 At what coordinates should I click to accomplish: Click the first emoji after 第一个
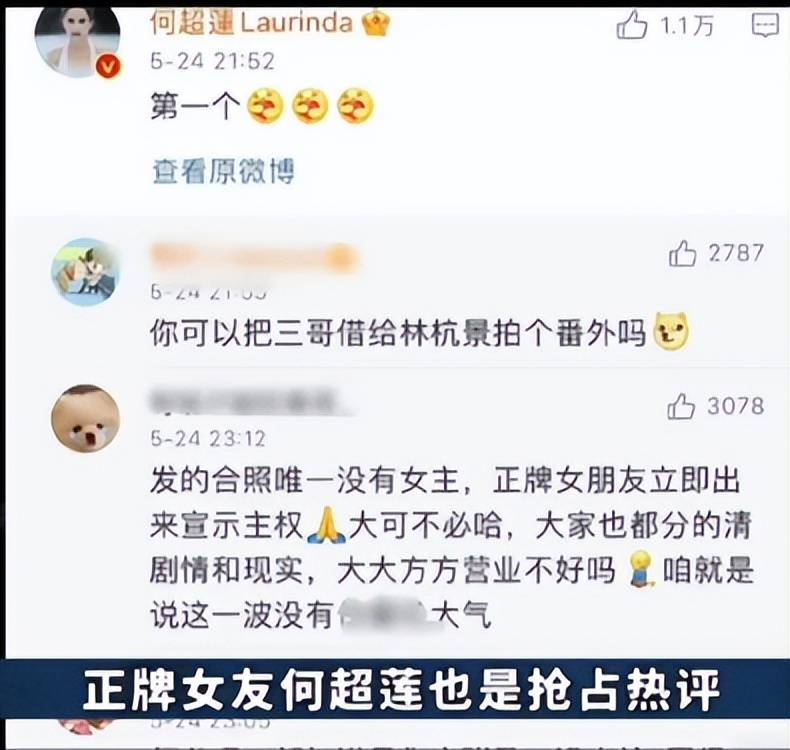pyautogui.click(x=265, y=106)
